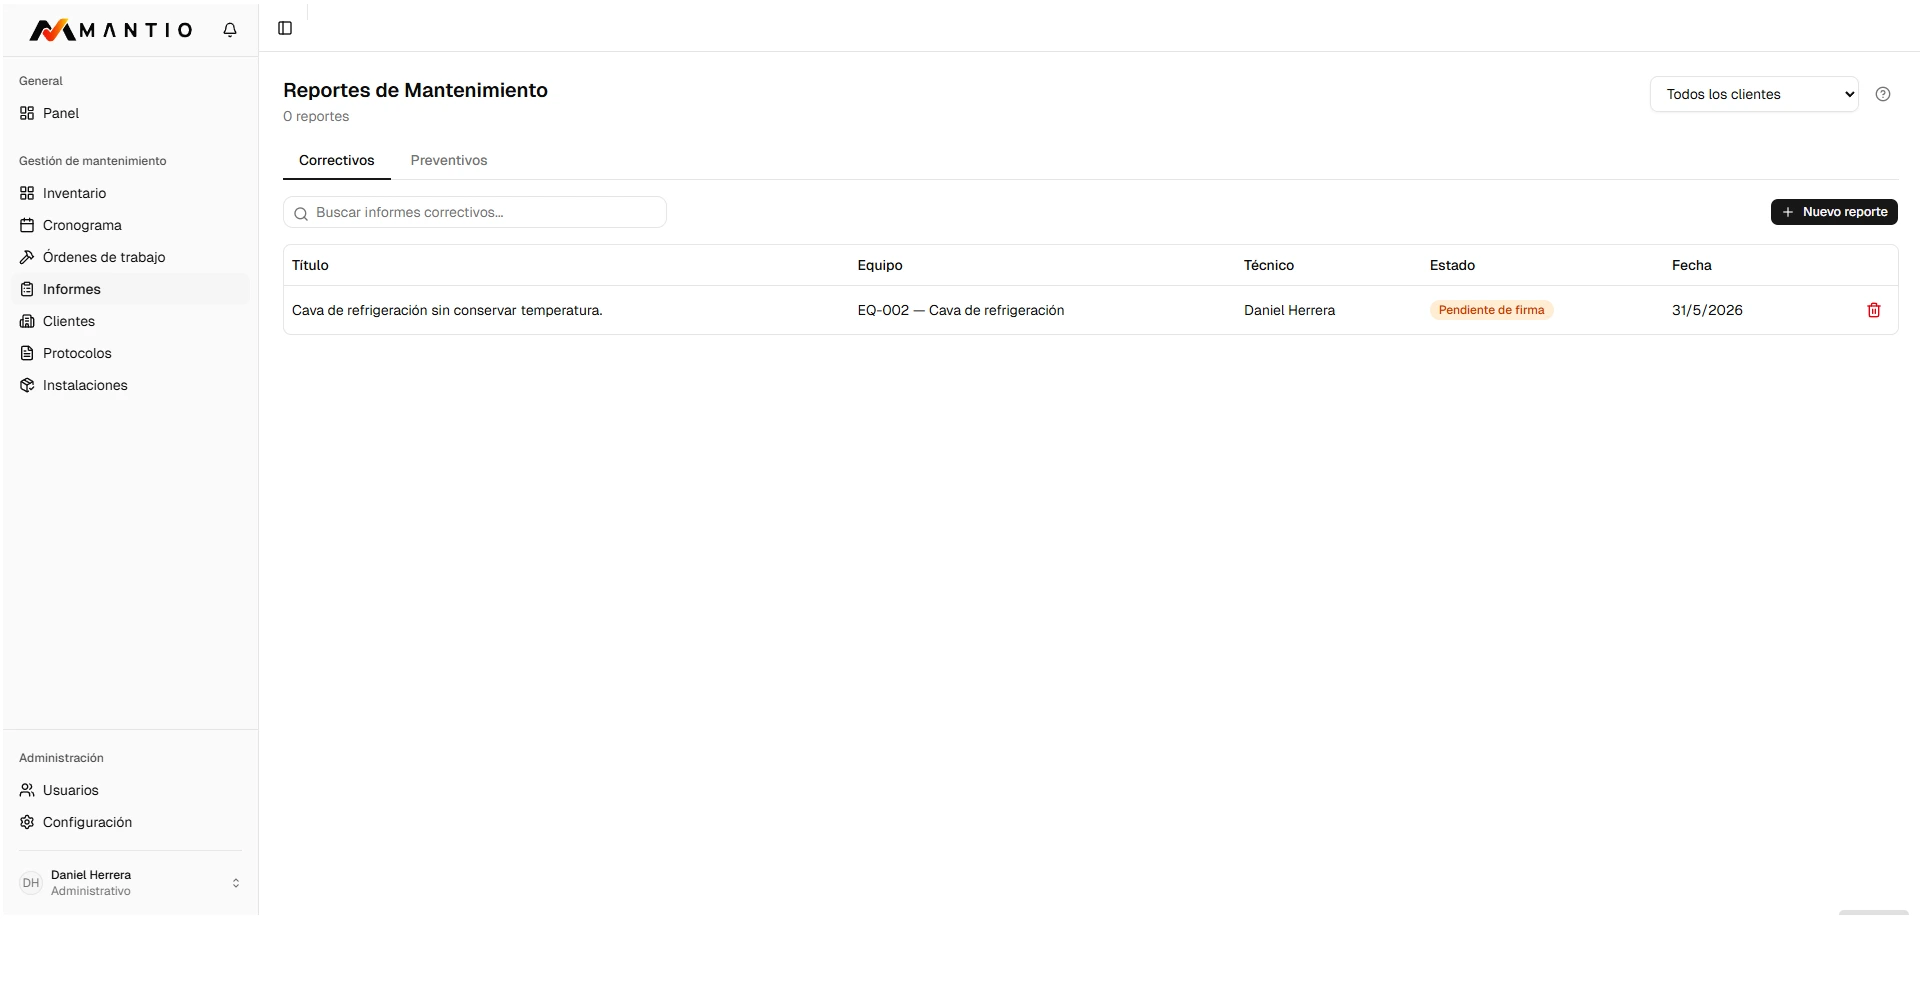Viewport: 1920px width, 987px height.
Task: Select Informes in the sidebar
Action: pyautogui.click(x=131, y=289)
